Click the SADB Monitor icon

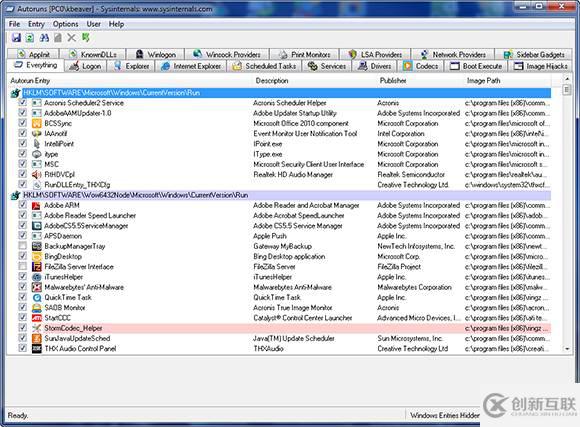pyautogui.click(x=37, y=307)
